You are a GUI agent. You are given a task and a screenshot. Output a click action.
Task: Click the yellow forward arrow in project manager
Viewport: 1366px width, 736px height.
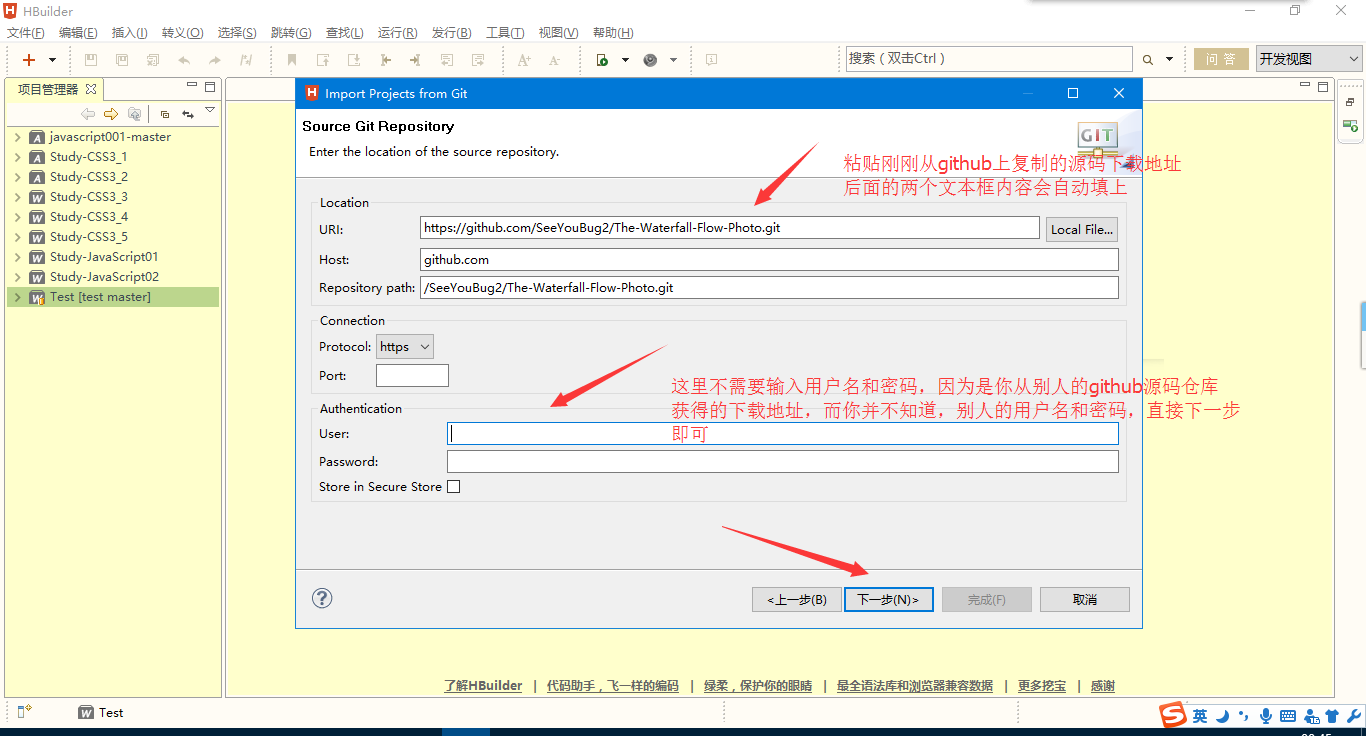click(111, 114)
